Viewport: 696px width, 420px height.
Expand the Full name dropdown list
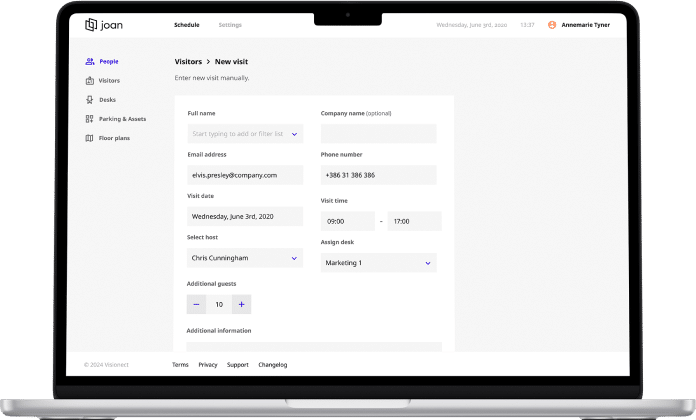[295, 134]
